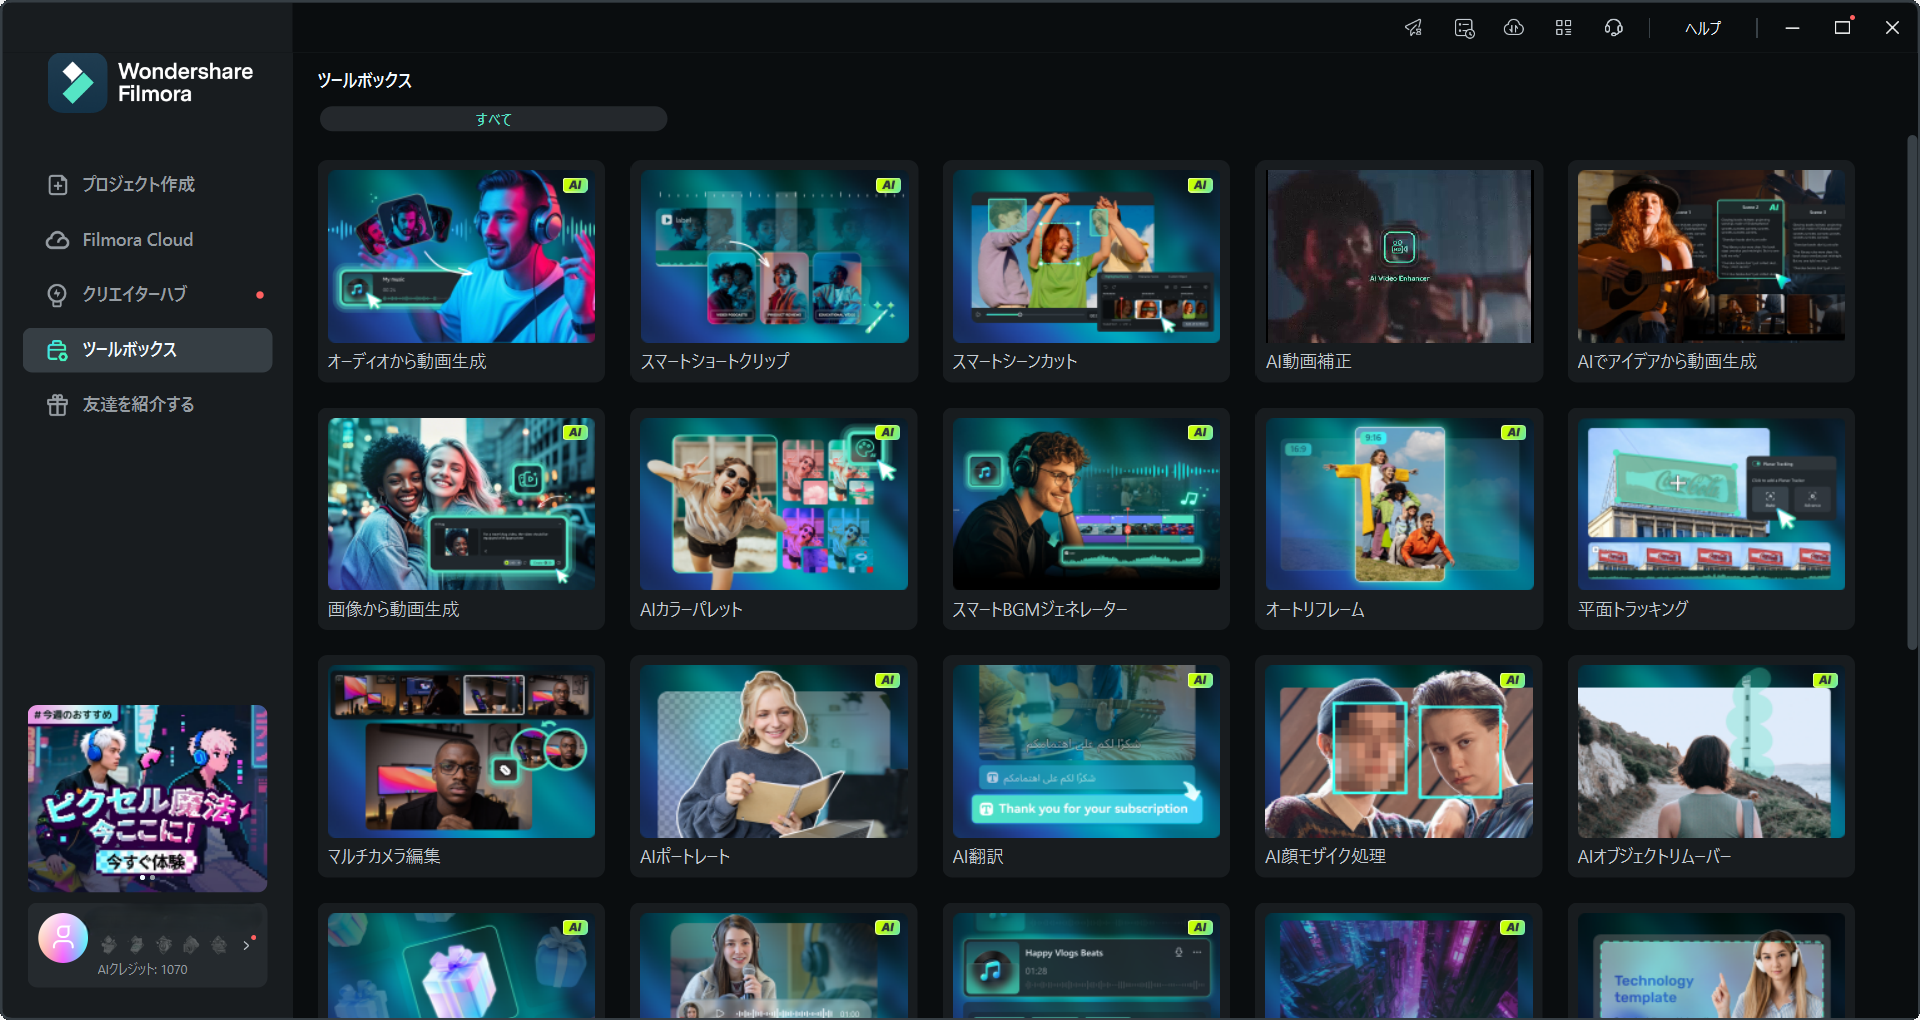
Task: Open スマートシーンカット tool
Action: pos(1086,271)
